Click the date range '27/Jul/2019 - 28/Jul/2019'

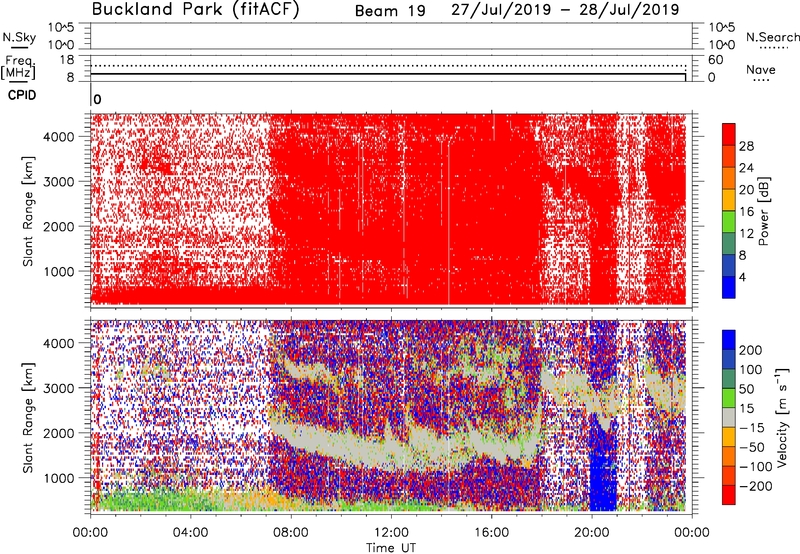coord(565,10)
